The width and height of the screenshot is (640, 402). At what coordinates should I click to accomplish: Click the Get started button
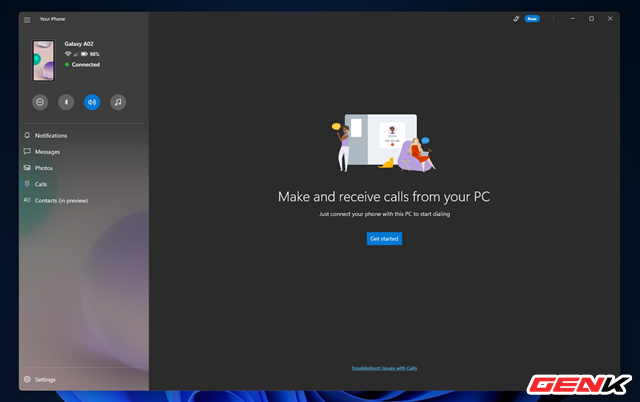point(384,239)
